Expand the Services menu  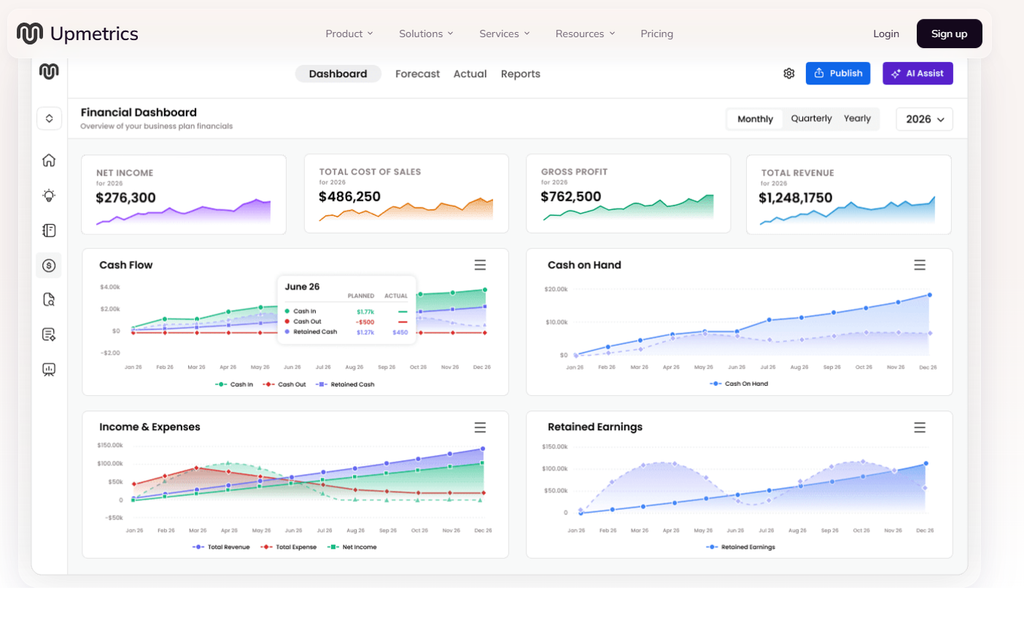point(504,33)
